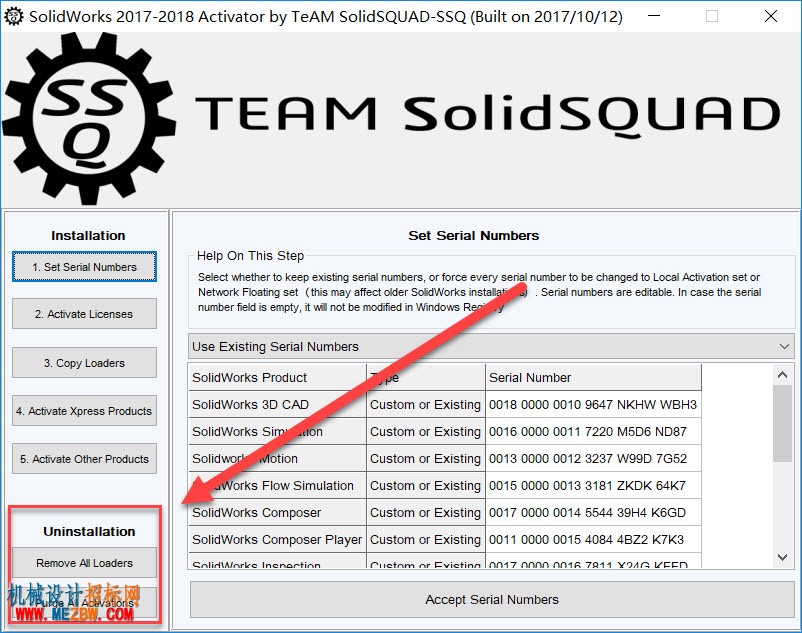Viewport: 802px width, 633px height.
Task: Choose step 4. Activate Xpress Products
Action: tap(84, 411)
